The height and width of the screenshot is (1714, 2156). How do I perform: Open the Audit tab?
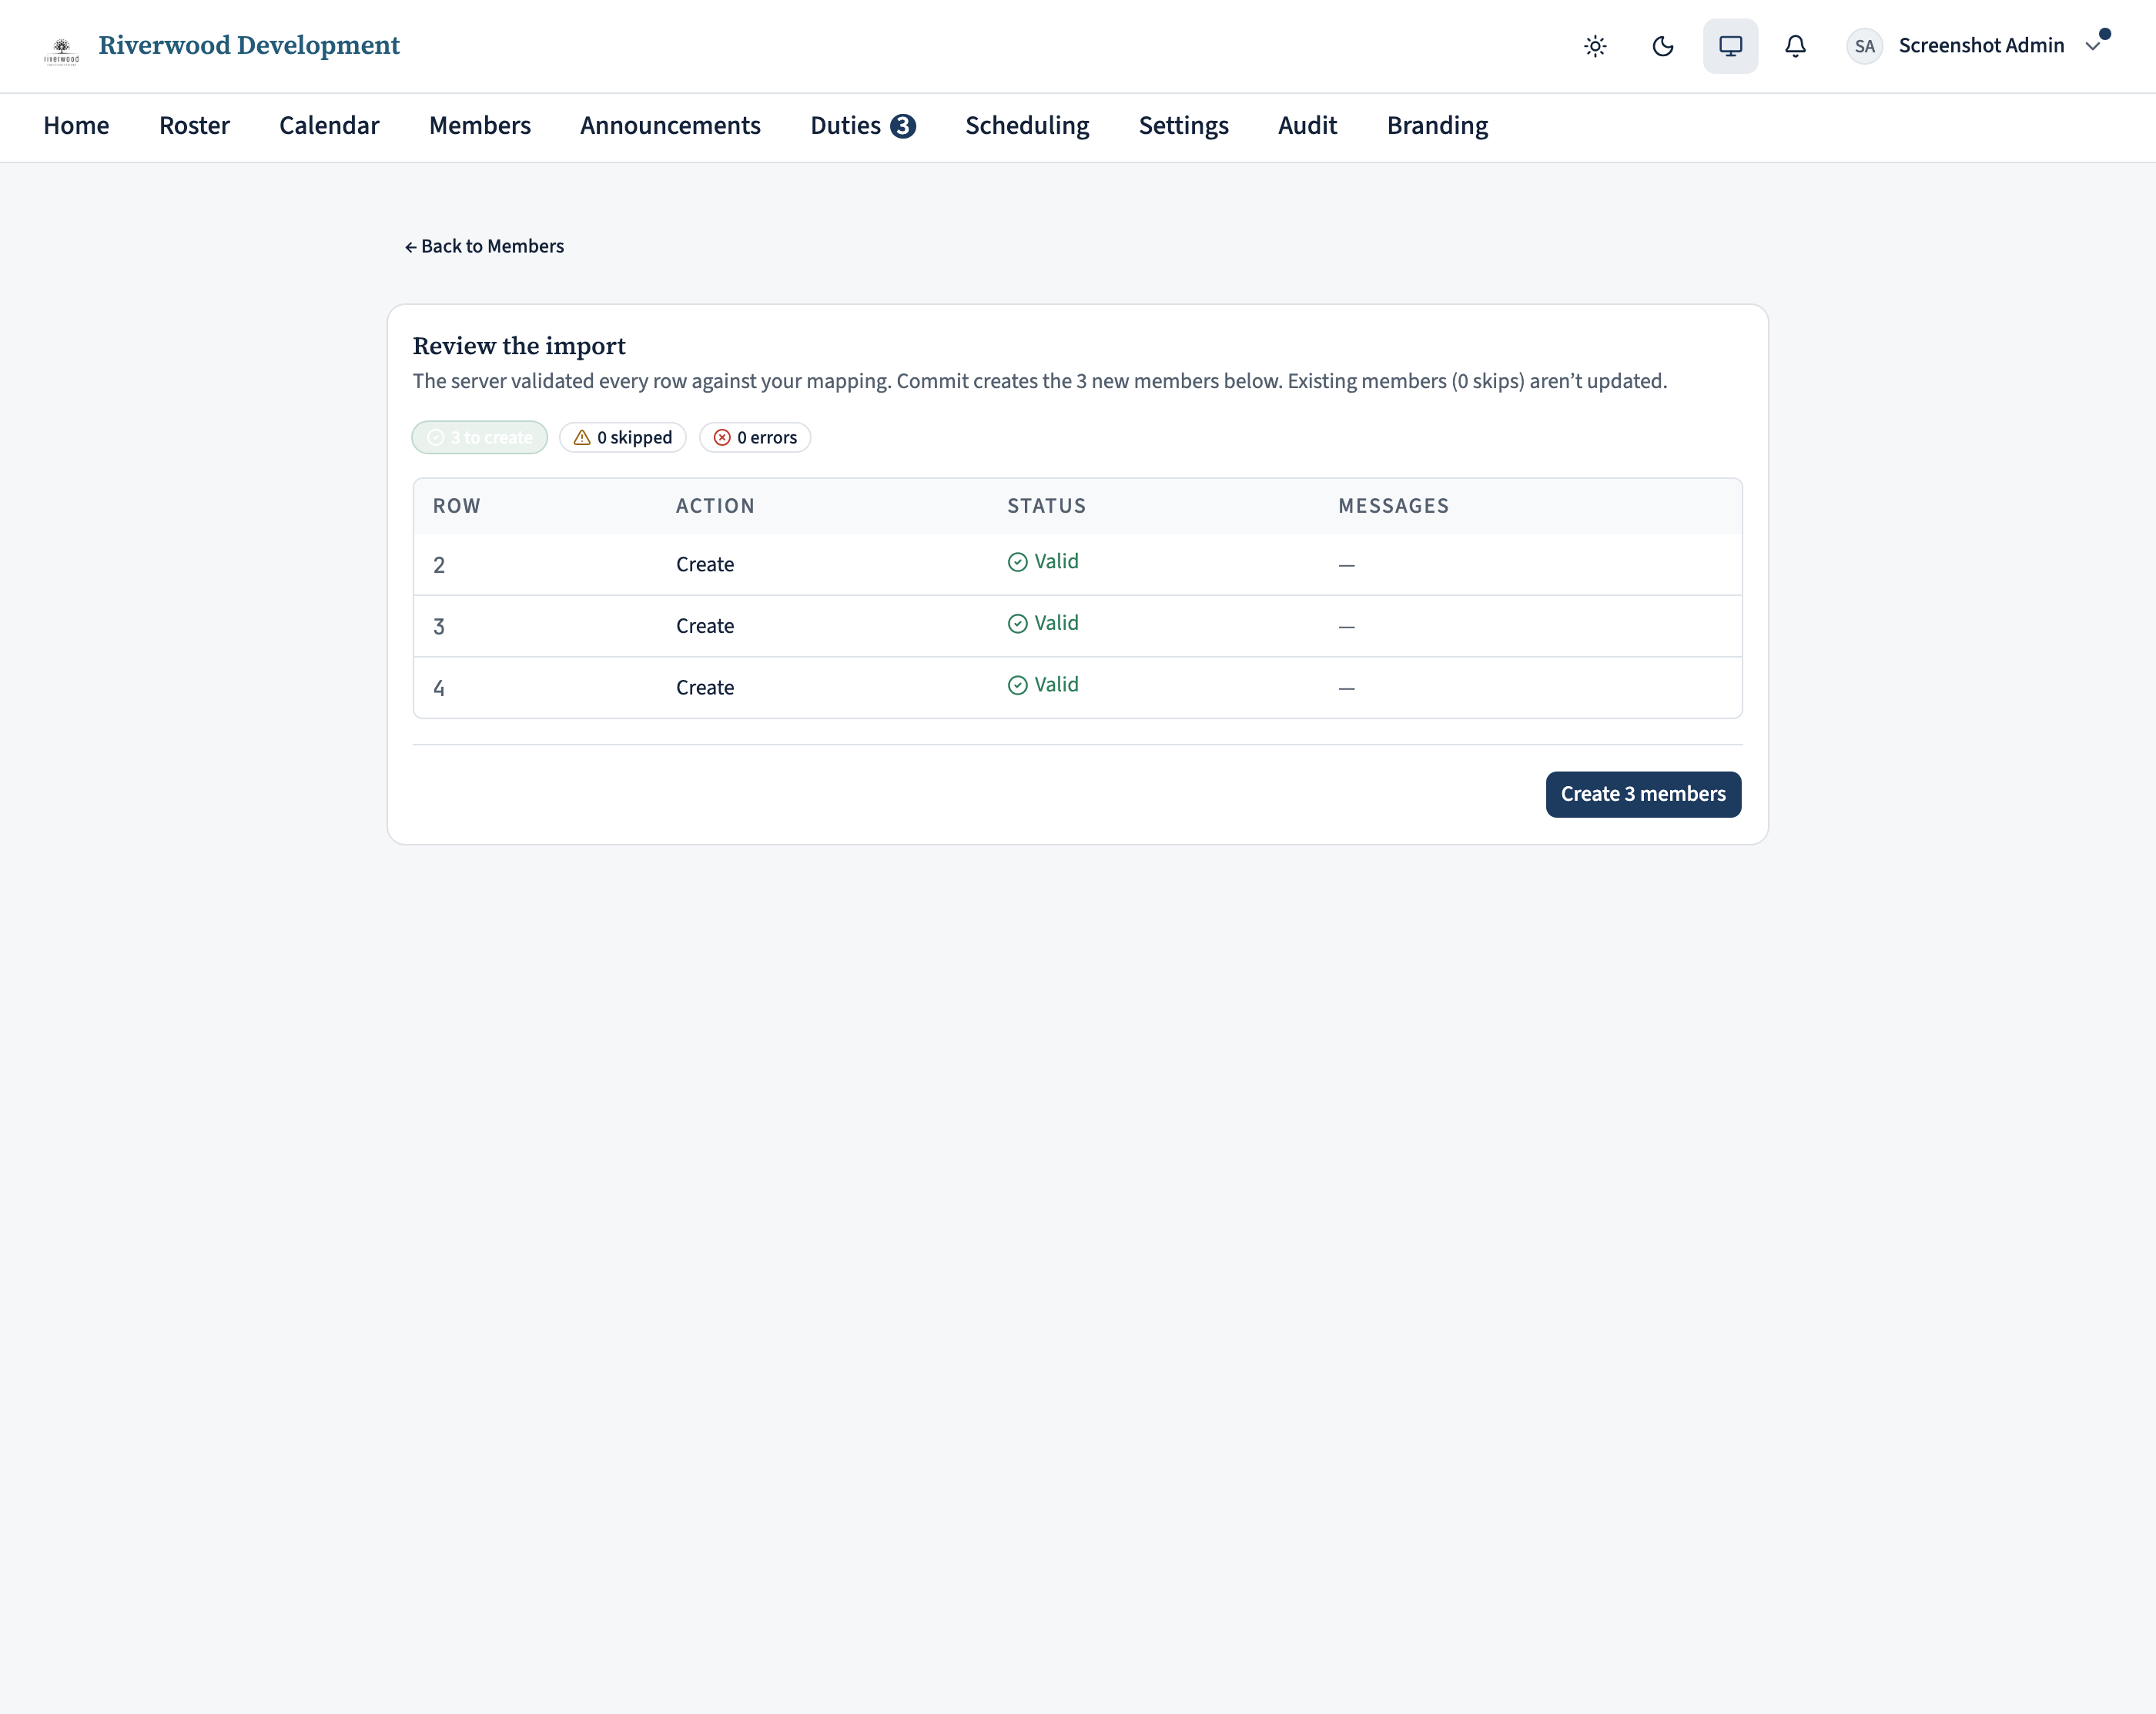coord(1307,126)
